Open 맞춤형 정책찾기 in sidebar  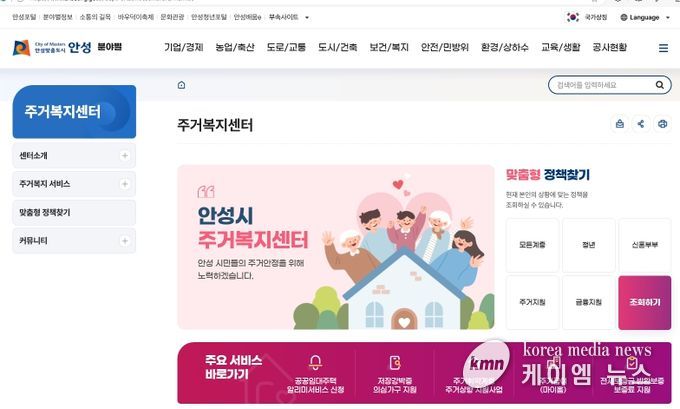pyautogui.click(x=74, y=213)
